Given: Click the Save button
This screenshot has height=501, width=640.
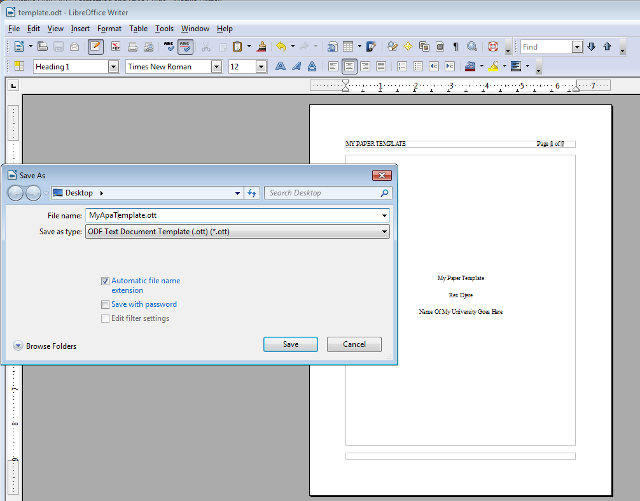Looking at the screenshot, I should (x=290, y=344).
